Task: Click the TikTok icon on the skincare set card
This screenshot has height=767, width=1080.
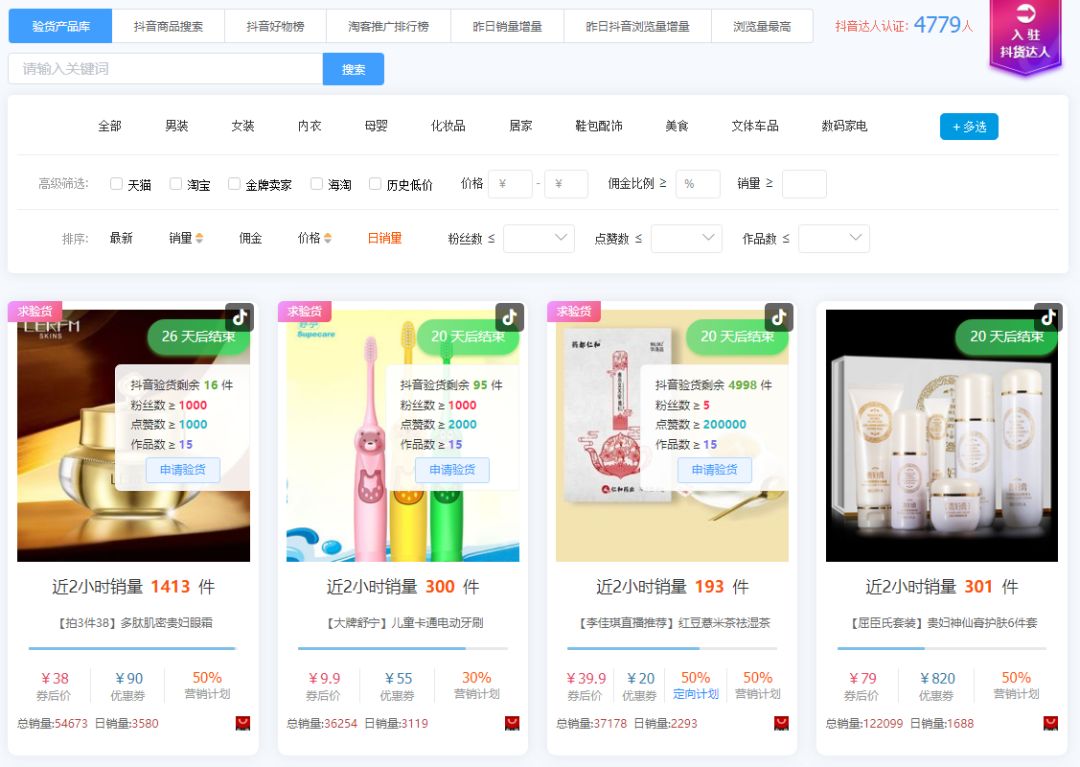Action: [x=1048, y=317]
